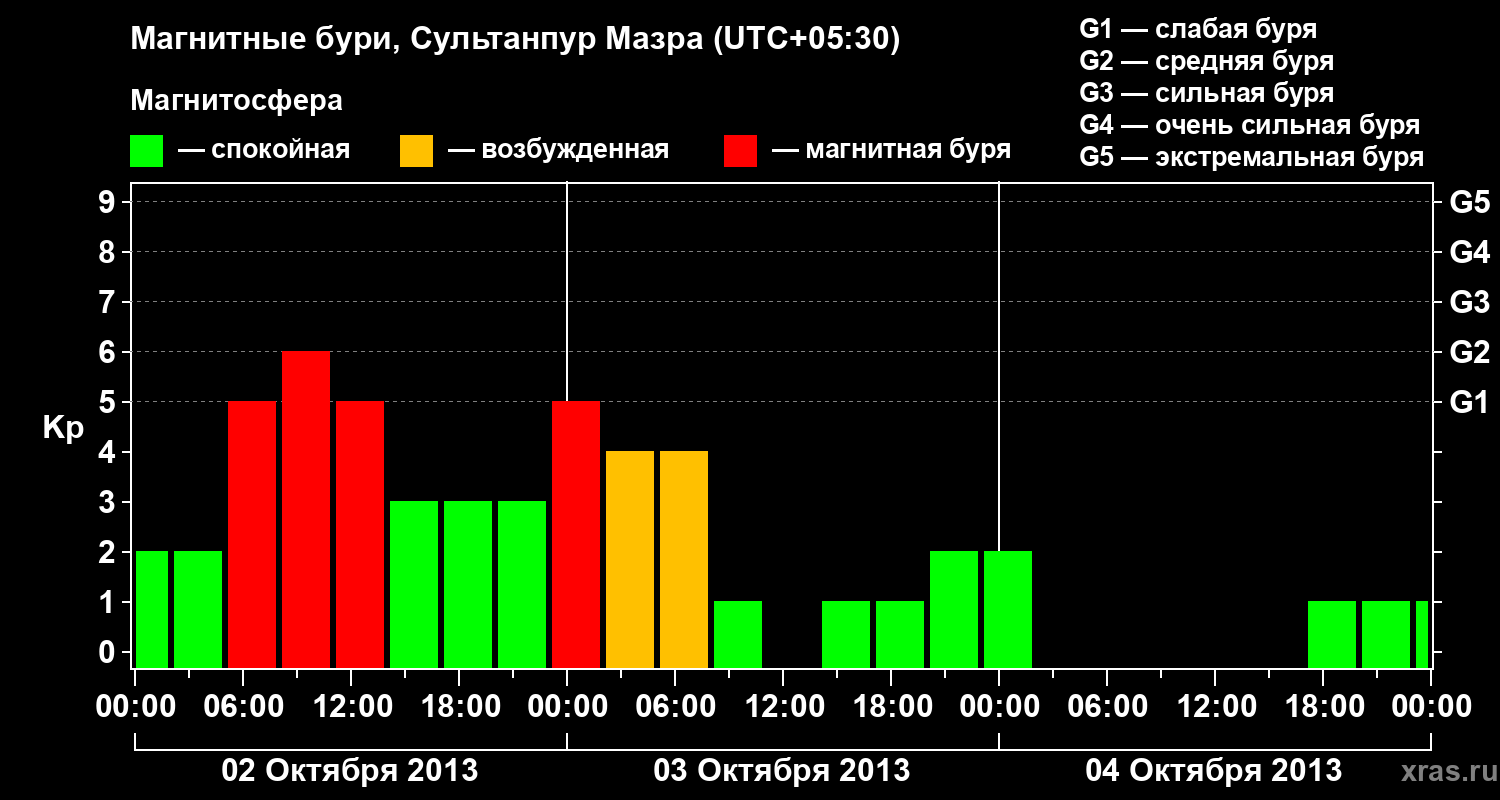
Task: Click the '— магнитная буря' legend label
Action: tap(891, 151)
